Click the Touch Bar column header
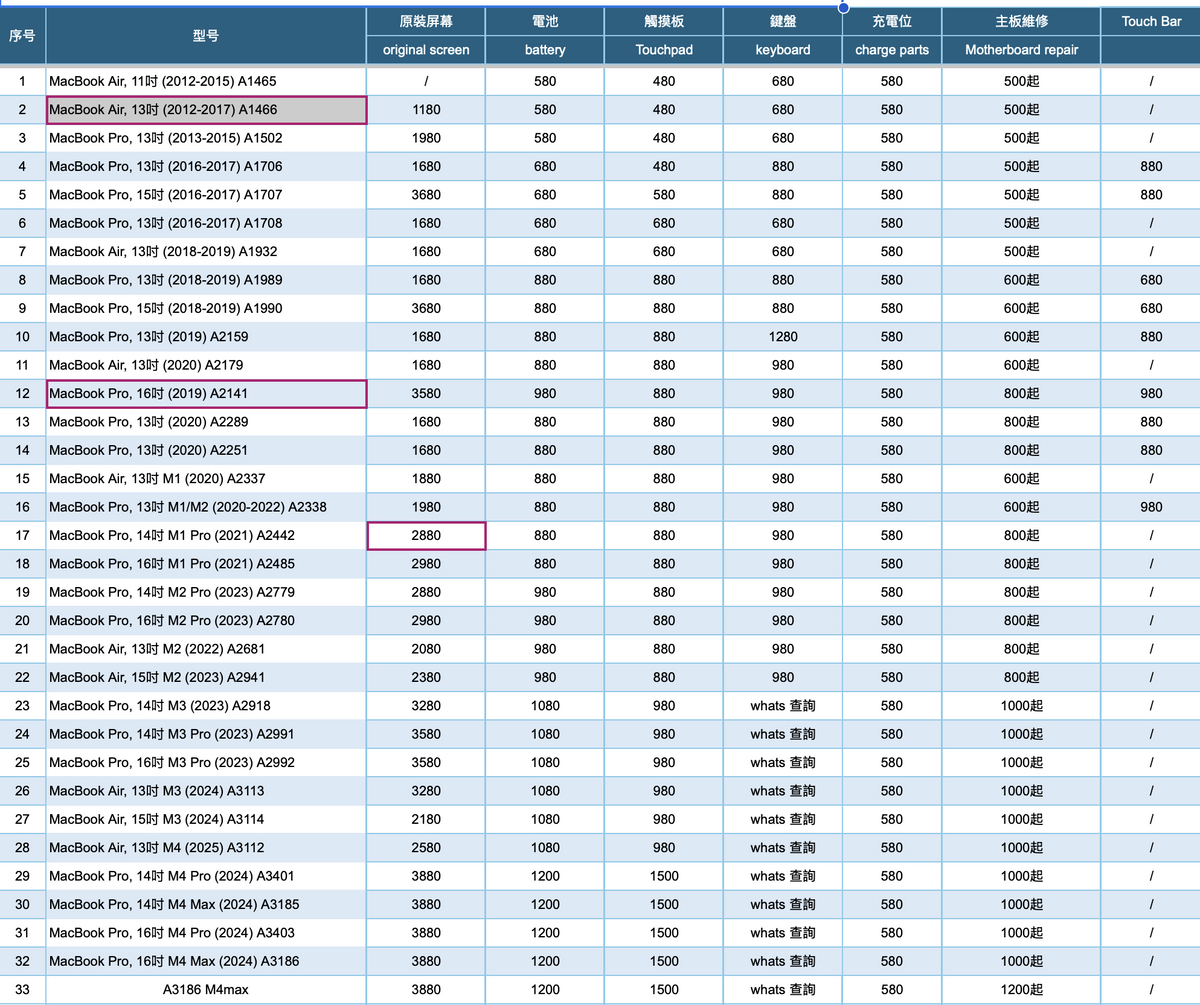Image resolution: width=1200 pixels, height=1005 pixels. 1151,21
